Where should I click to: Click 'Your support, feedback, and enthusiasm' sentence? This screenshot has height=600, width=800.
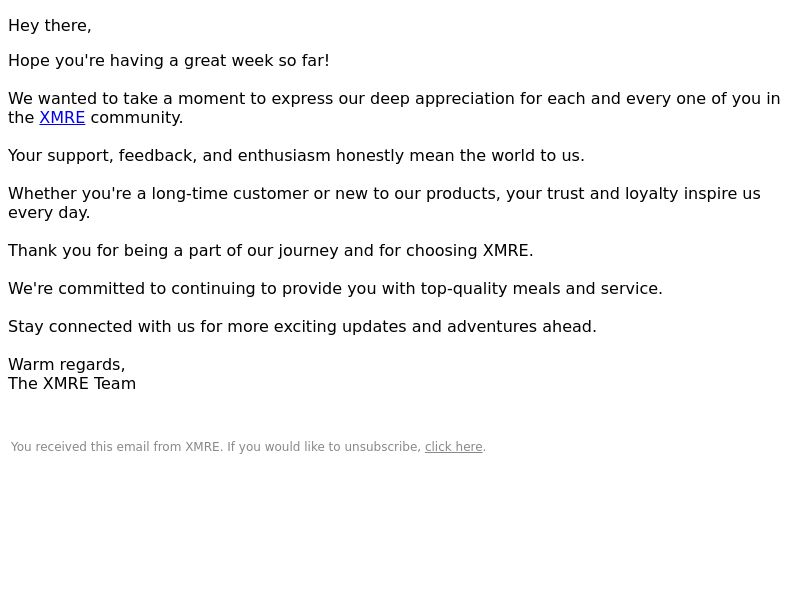[x=296, y=156]
